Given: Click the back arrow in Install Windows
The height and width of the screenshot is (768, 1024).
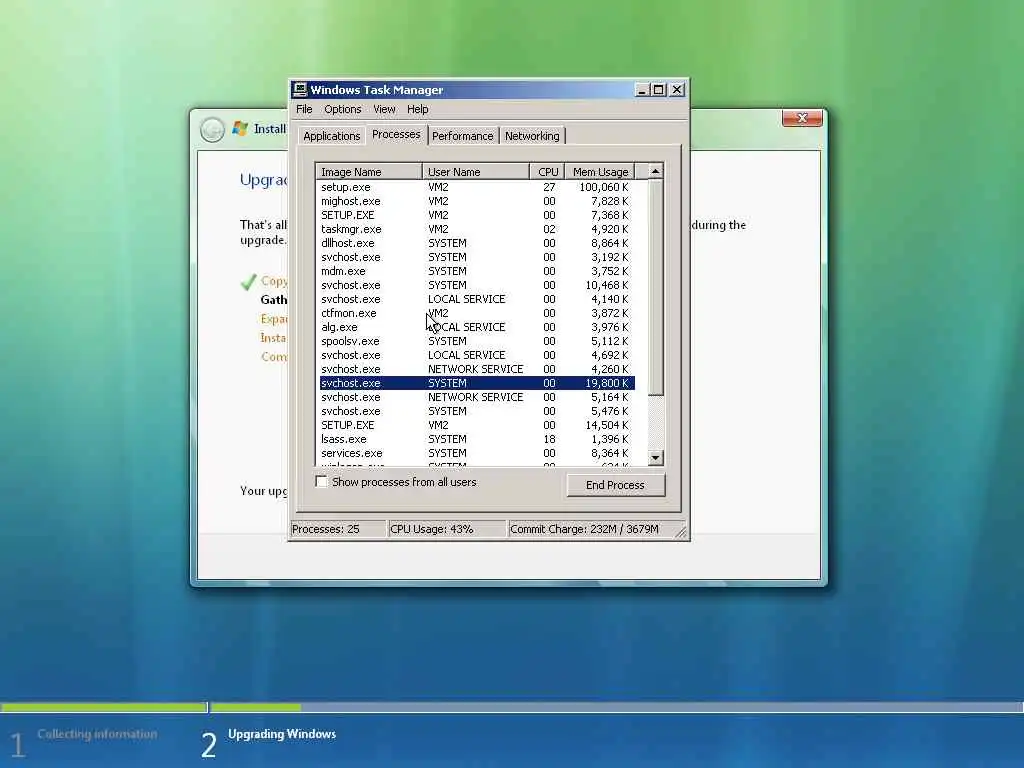Looking at the screenshot, I should [x=212, y=129].
